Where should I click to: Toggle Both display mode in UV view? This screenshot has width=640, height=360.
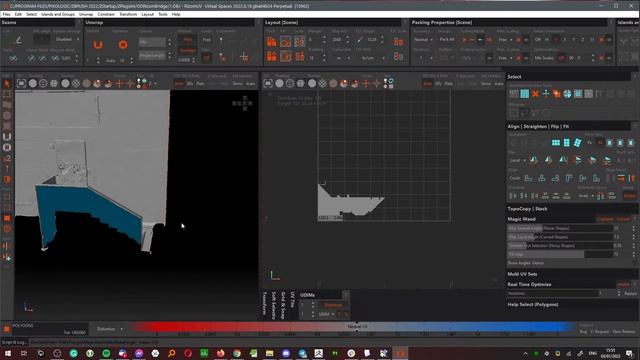pyautogui.click(x=427, y=84)
